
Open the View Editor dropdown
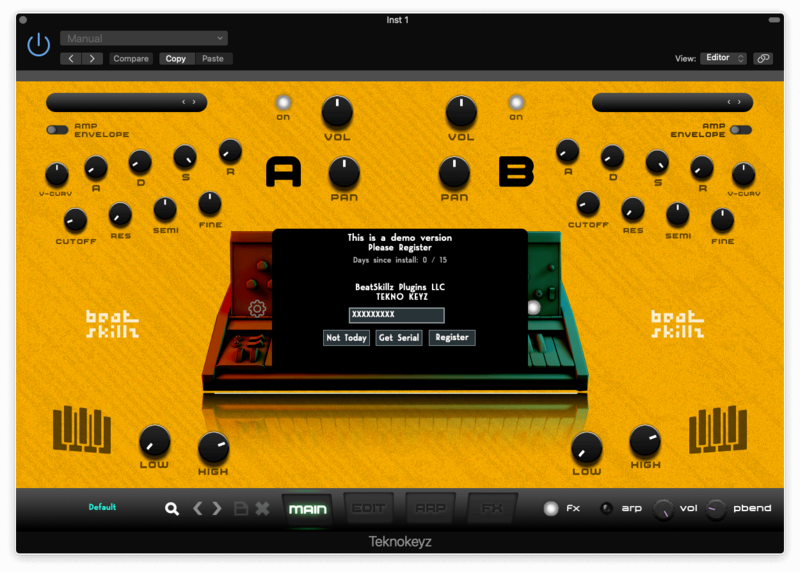(x=723, y=58)
